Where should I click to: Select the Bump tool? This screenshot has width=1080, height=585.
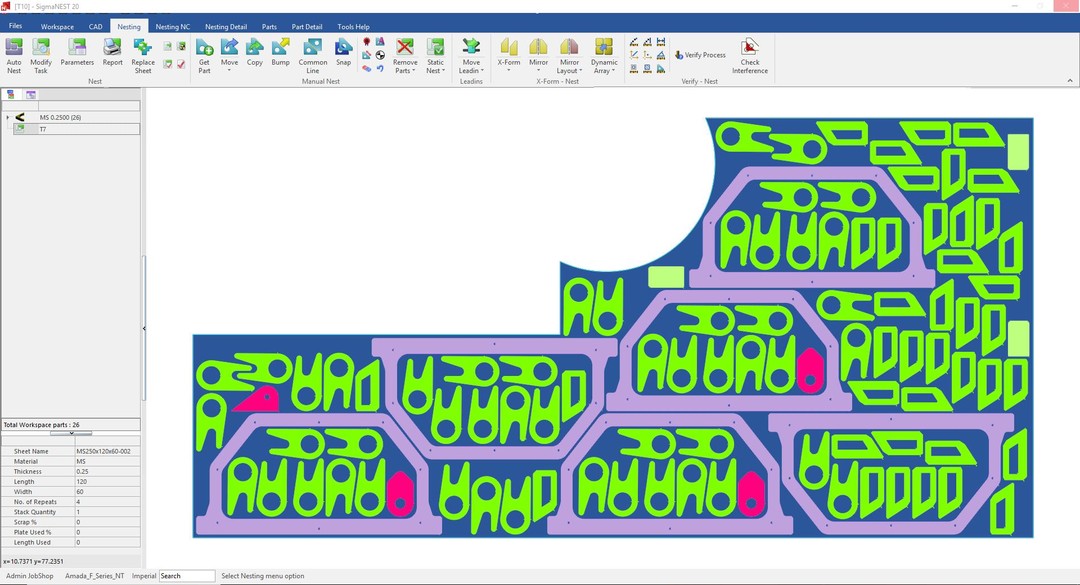click(x=281, y=54)
